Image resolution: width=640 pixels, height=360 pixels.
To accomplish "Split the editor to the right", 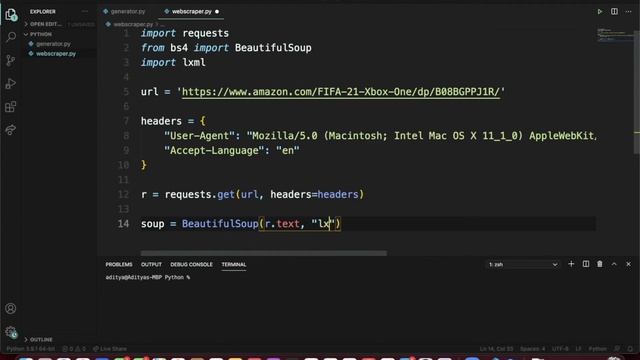I will point(614,11).
